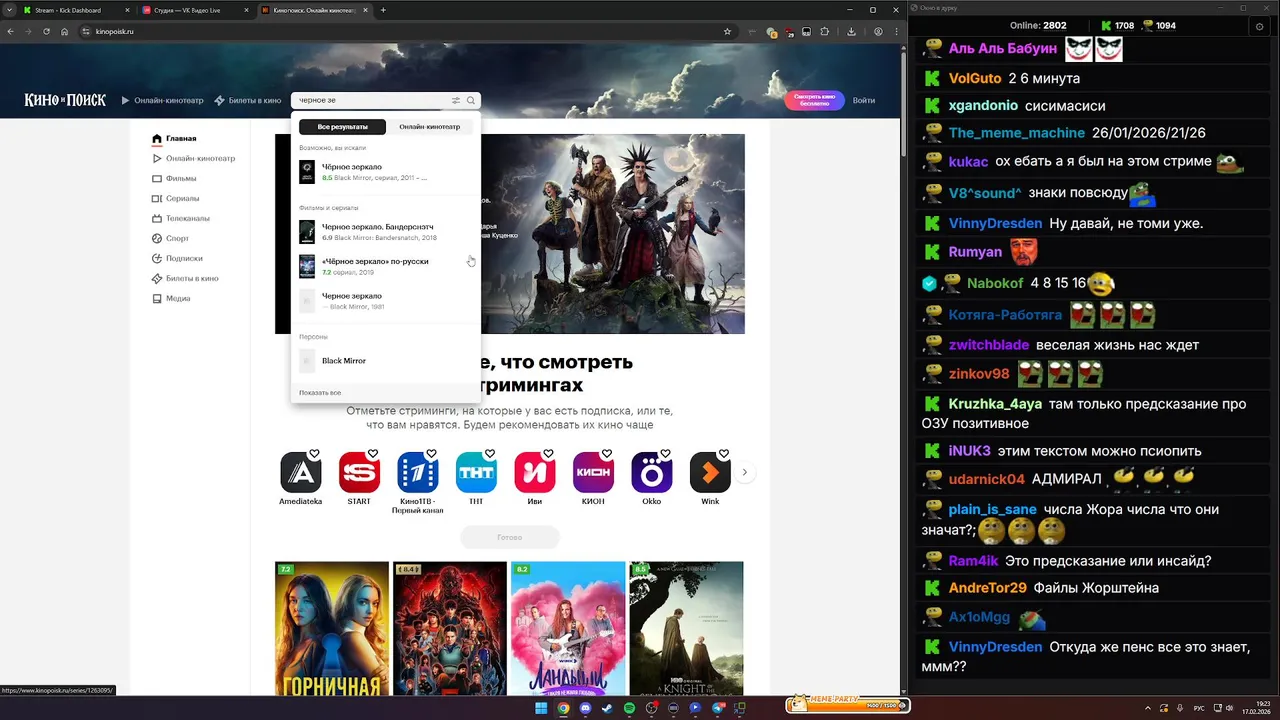Click the Смотреть кино бесплатно button
Screen dimensions: 1280x720
(x=814, y=100)
